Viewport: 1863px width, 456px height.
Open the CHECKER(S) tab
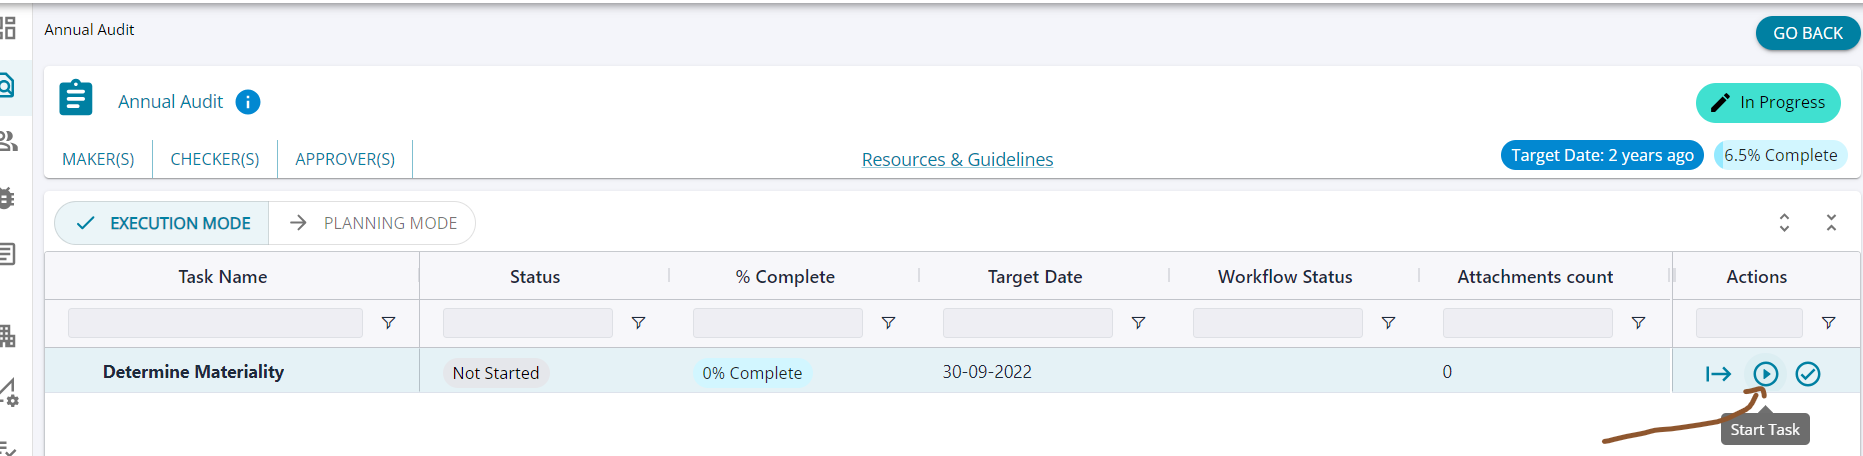click(215, 159)
